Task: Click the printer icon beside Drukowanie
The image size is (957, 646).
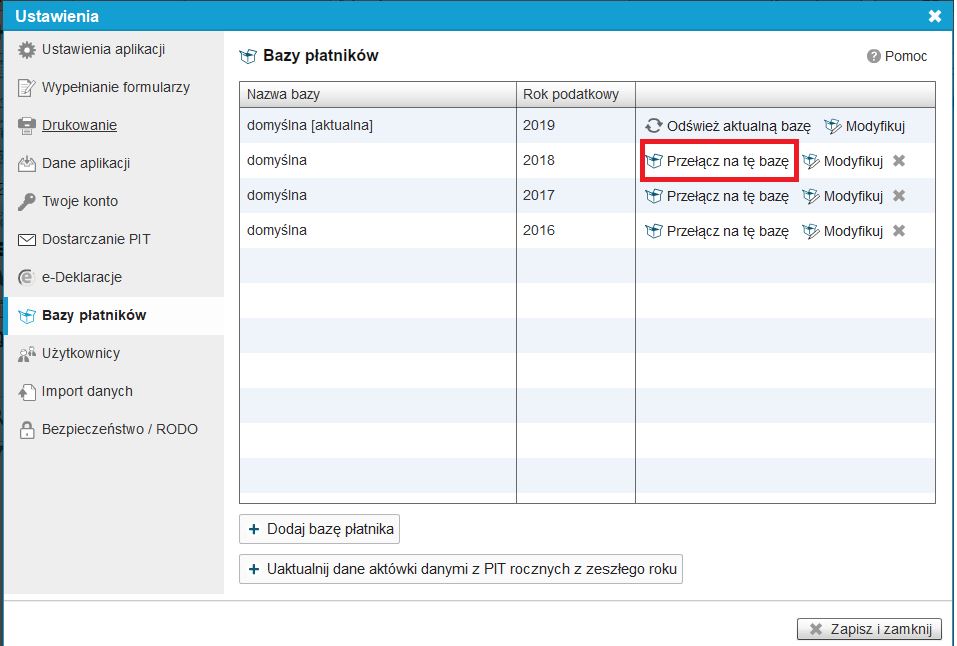Action: click(27, 126)
